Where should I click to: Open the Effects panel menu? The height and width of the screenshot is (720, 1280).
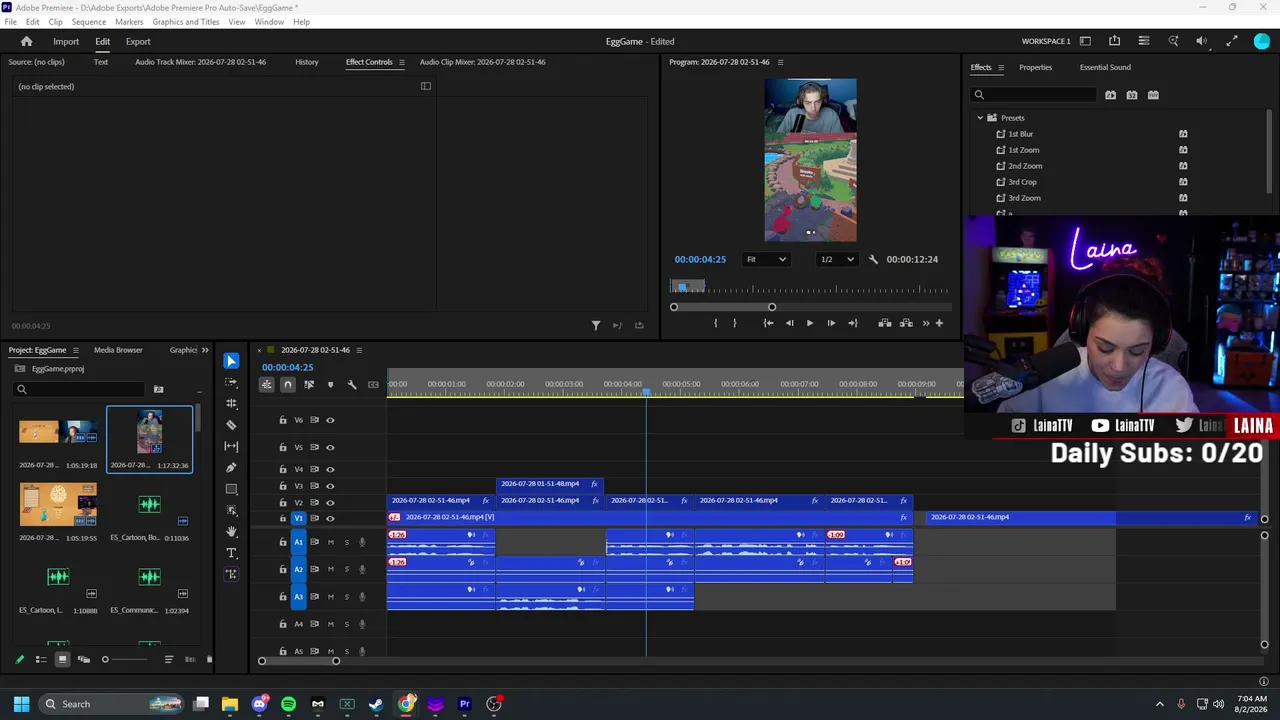[x=1002, y=67]
